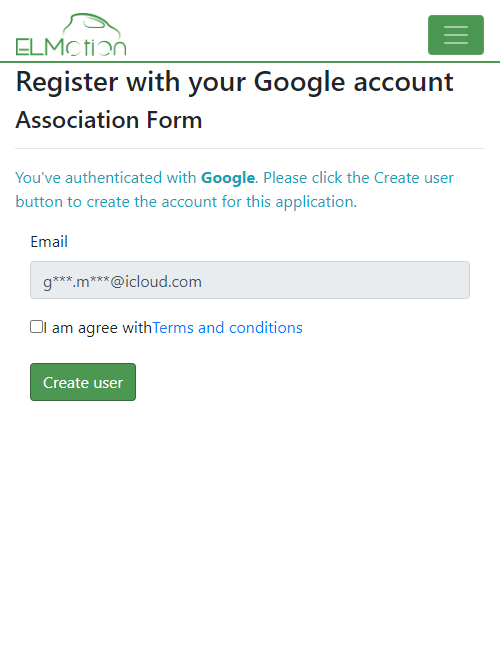Click the "You've authenticated with" notice text

pos(106,178)
